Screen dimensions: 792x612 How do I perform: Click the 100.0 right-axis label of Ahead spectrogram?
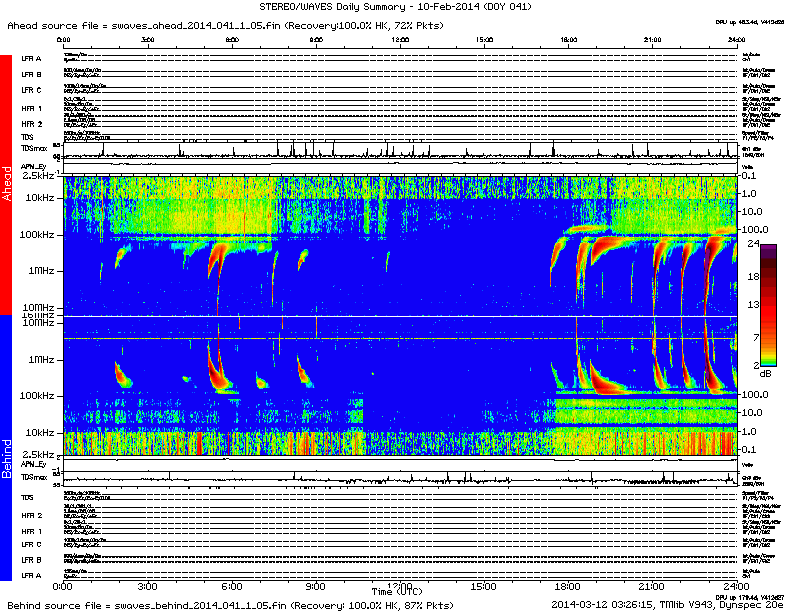tap(755, 230)
